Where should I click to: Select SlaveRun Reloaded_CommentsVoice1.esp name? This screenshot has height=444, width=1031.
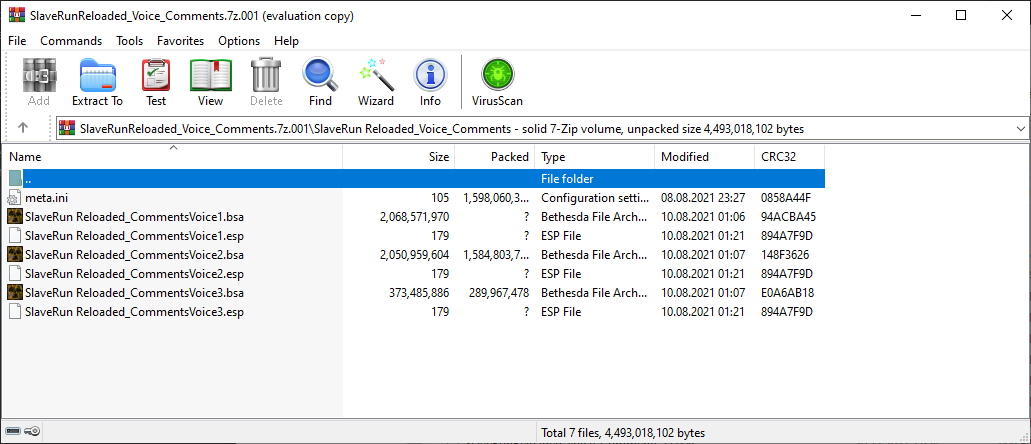[x=134, y=235]
